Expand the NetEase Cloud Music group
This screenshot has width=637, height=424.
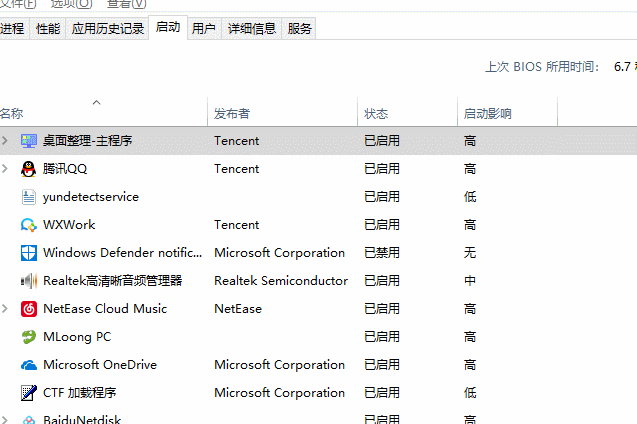click(6, 309)
